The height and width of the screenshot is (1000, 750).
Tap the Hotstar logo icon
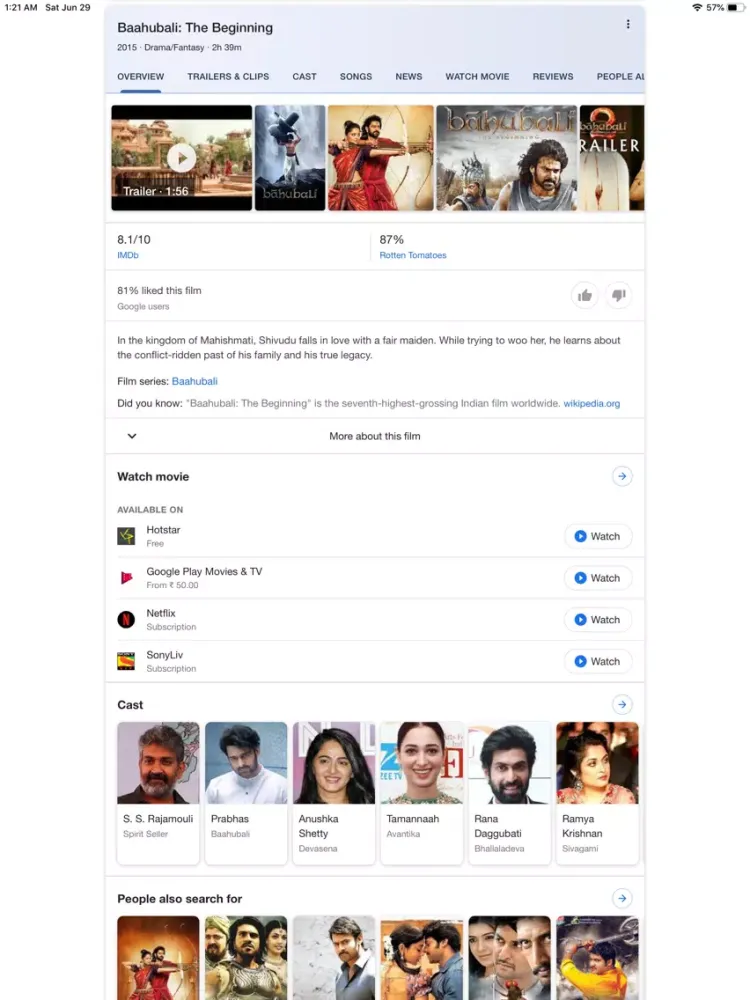point(126,536)
